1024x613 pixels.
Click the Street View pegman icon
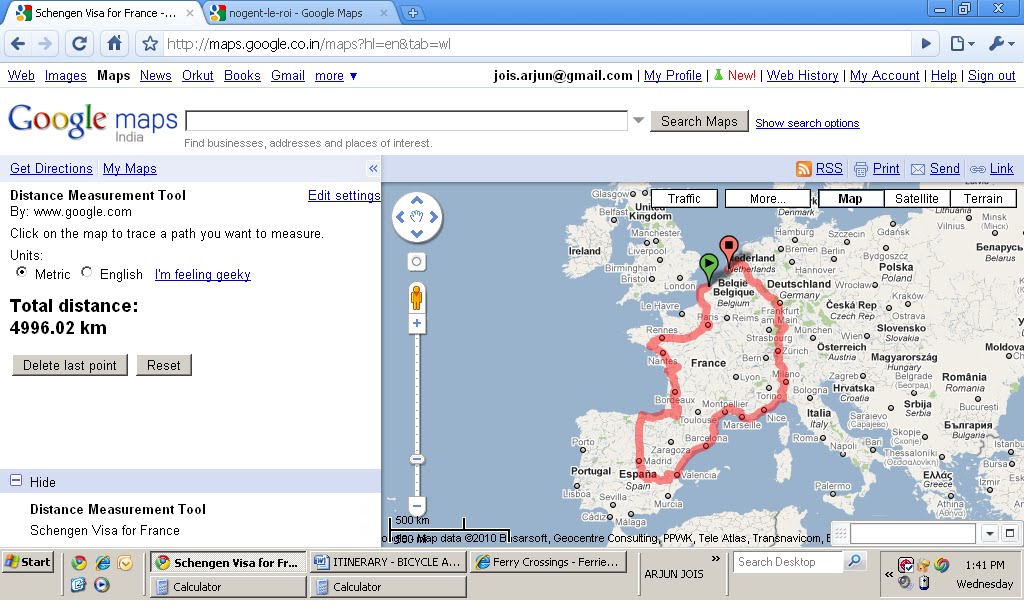pyautogui.click(x=417, y=298)
